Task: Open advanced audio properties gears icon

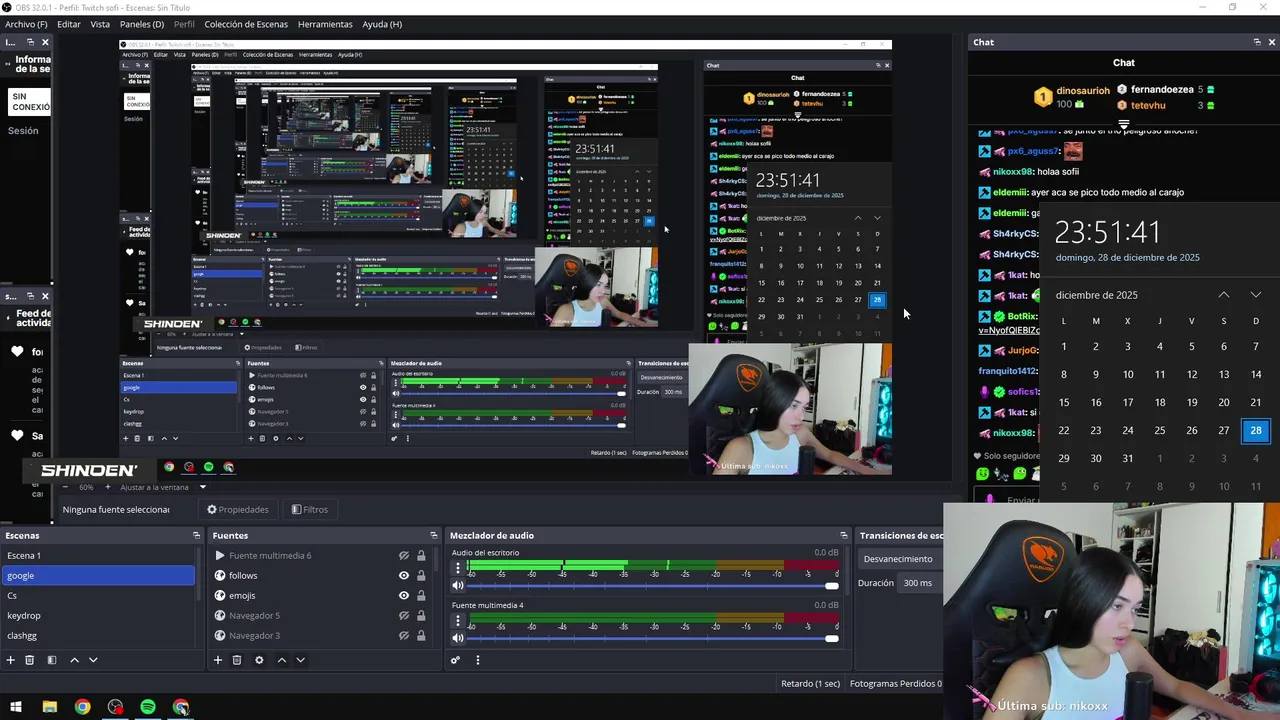Action: tap(455, 660)
